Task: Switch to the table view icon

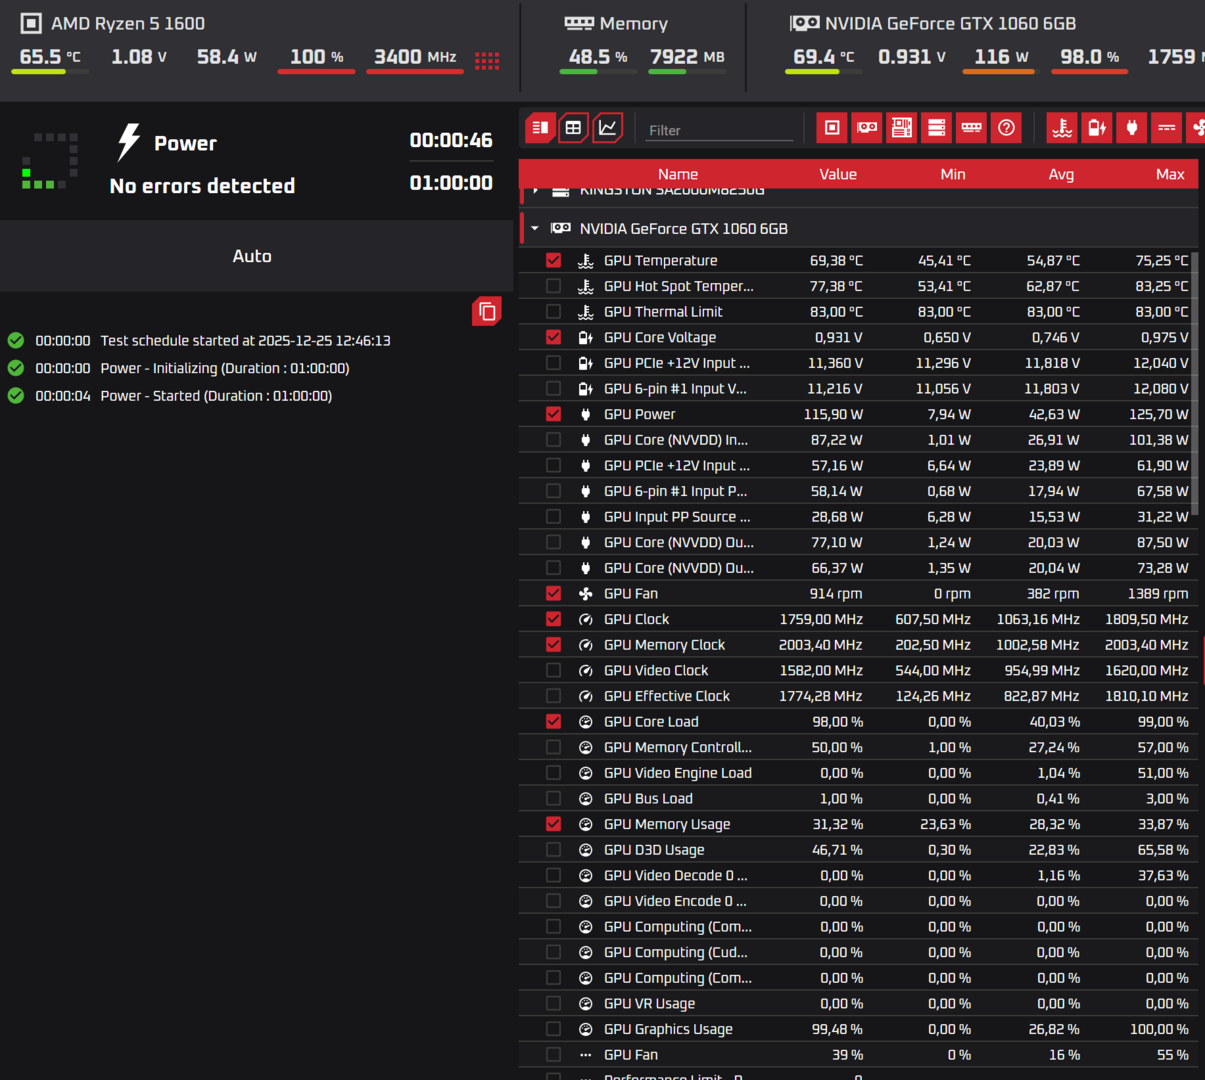Action: [x=573, y=127]
